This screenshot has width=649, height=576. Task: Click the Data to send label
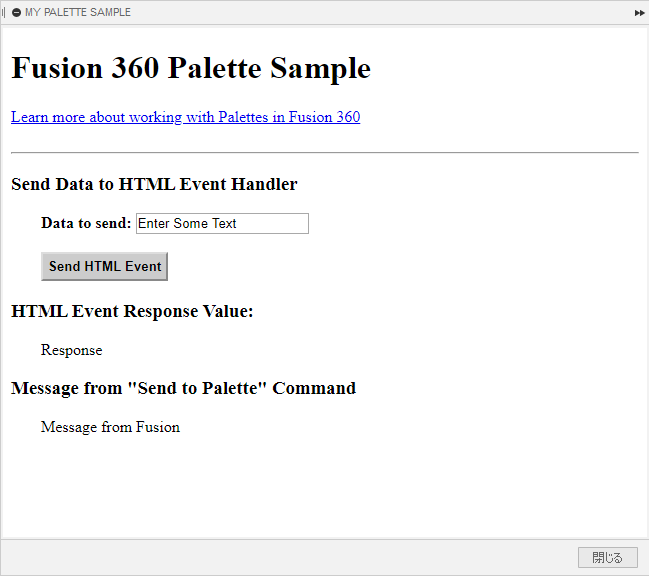(86, 223)
